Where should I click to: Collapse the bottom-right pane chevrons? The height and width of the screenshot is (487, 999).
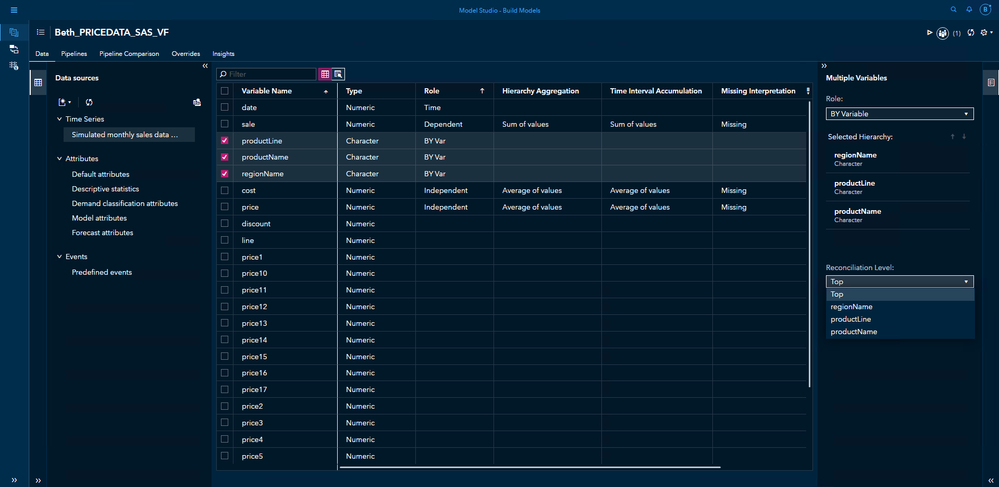tap(991, 480)
